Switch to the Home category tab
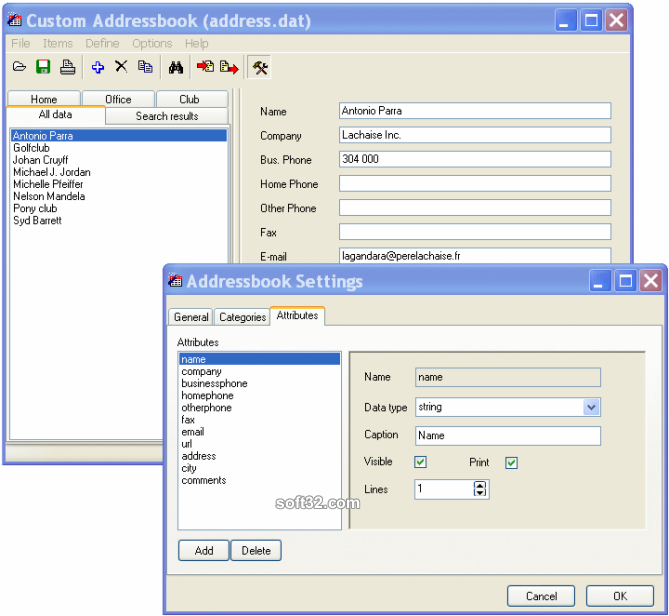The height and width of the screenshot is (616, 669). [44, 99]
